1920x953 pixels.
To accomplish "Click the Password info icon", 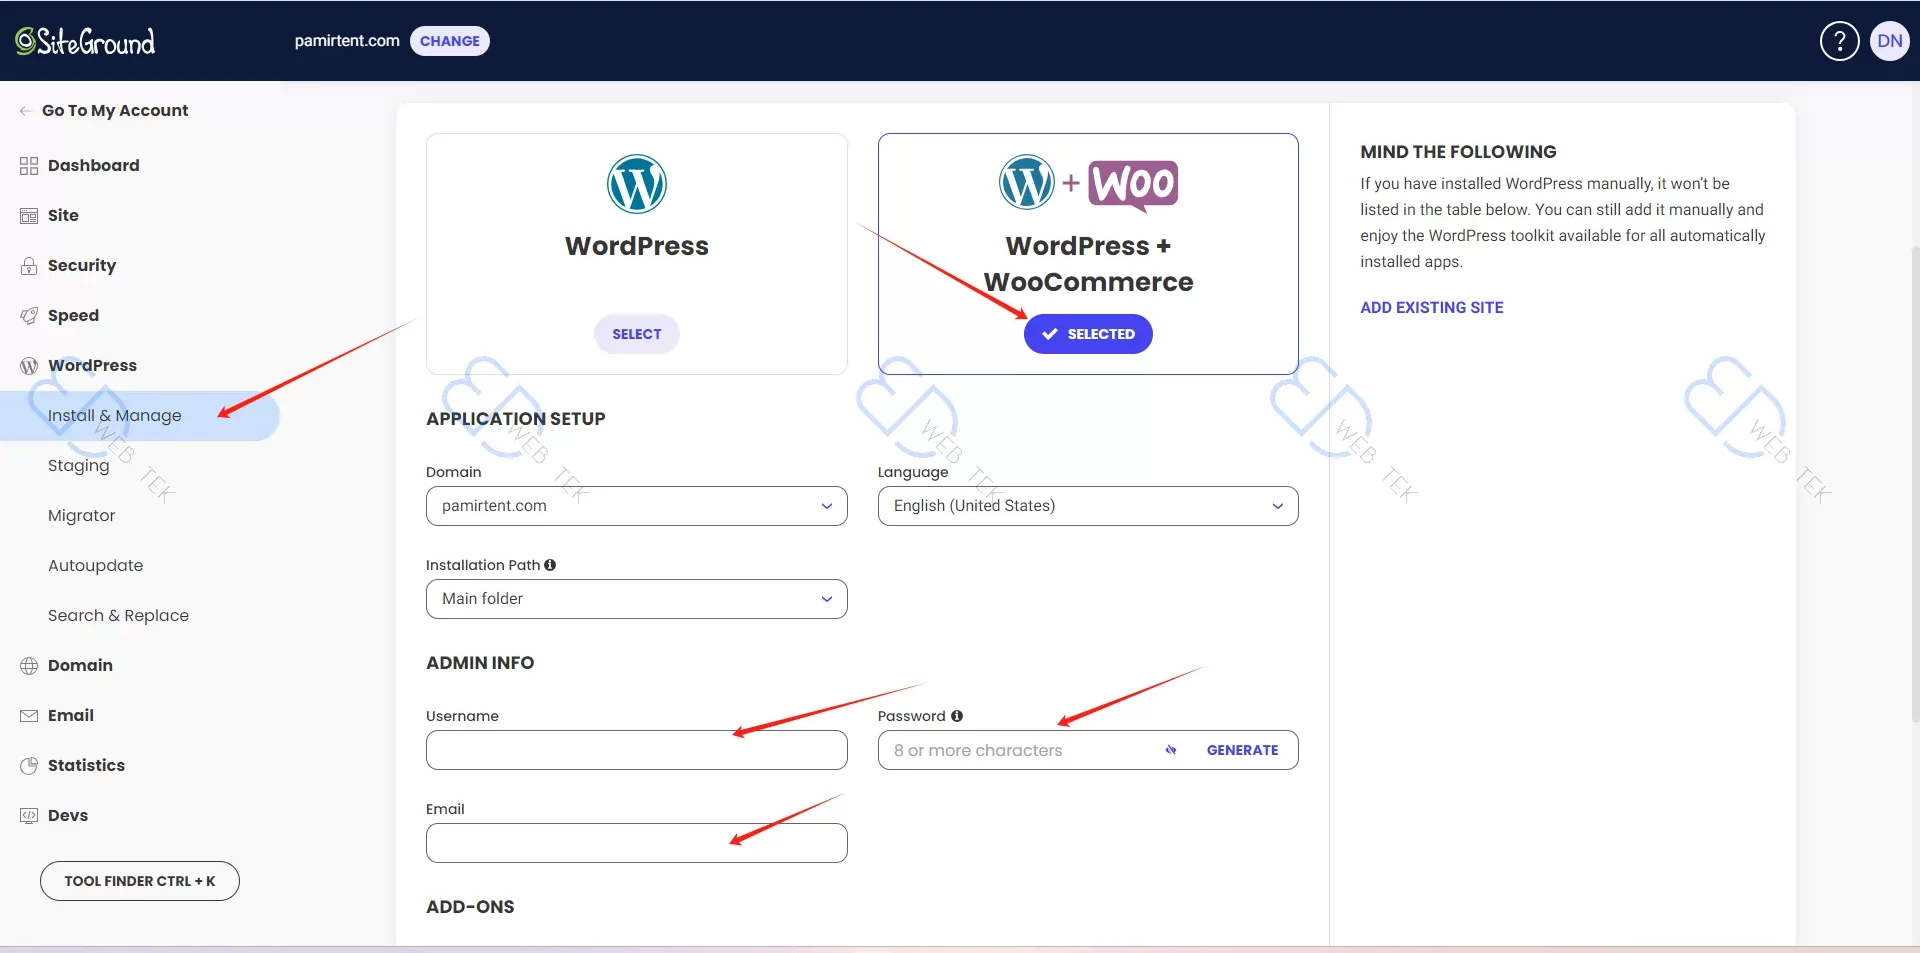I will click(x=957, y=716).
